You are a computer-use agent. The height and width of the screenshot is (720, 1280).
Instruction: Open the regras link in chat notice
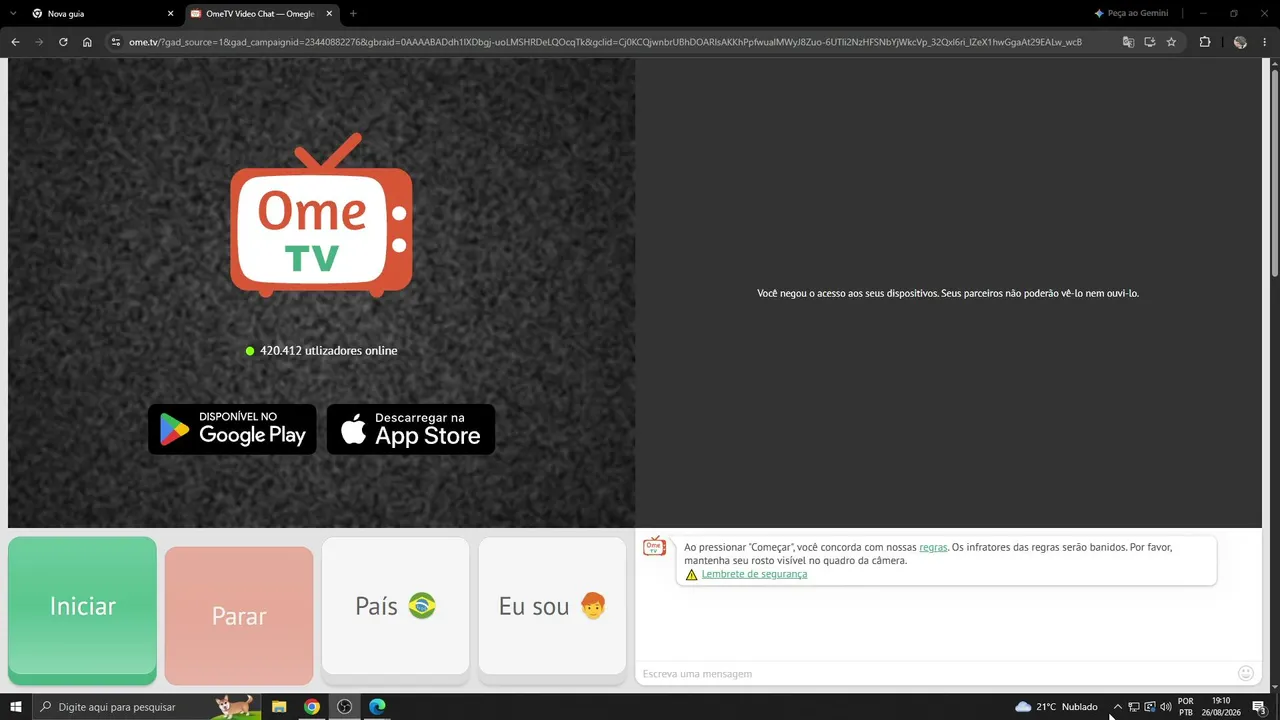[x=933, y=547]
